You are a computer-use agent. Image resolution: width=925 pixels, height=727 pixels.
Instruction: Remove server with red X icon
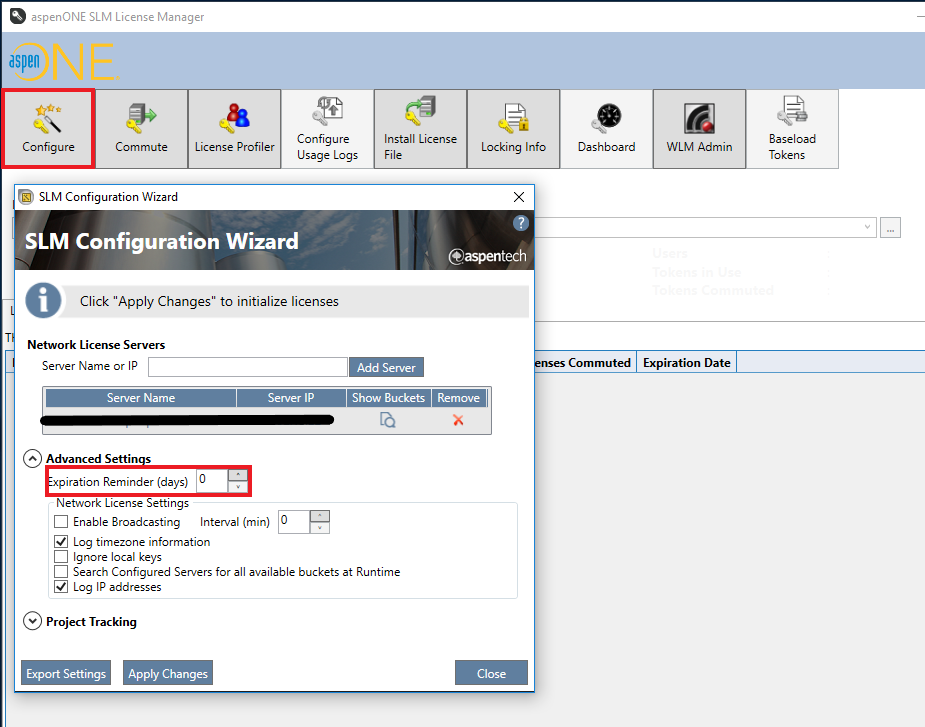pyautogui.click(x=458, y=420)
